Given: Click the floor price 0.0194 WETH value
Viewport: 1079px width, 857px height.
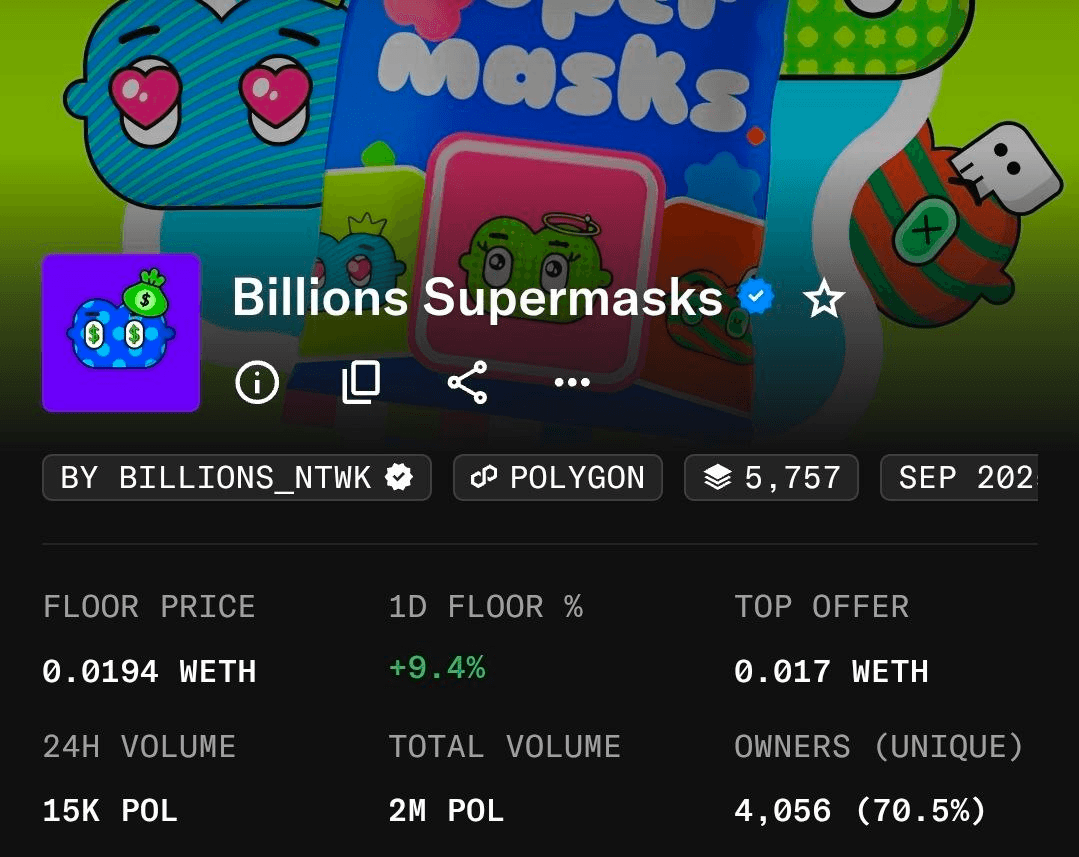Looking at the screenshot, I should click(149, 671).
